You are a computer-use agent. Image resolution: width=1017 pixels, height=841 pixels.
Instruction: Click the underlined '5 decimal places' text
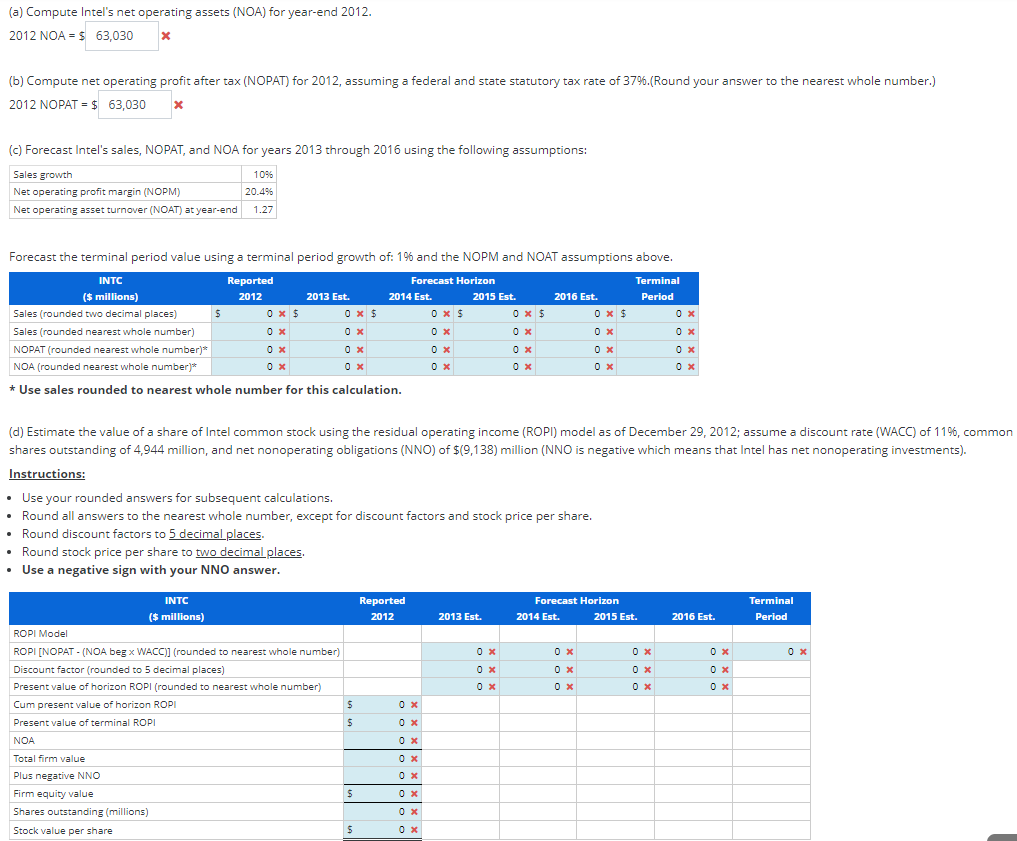215,534
